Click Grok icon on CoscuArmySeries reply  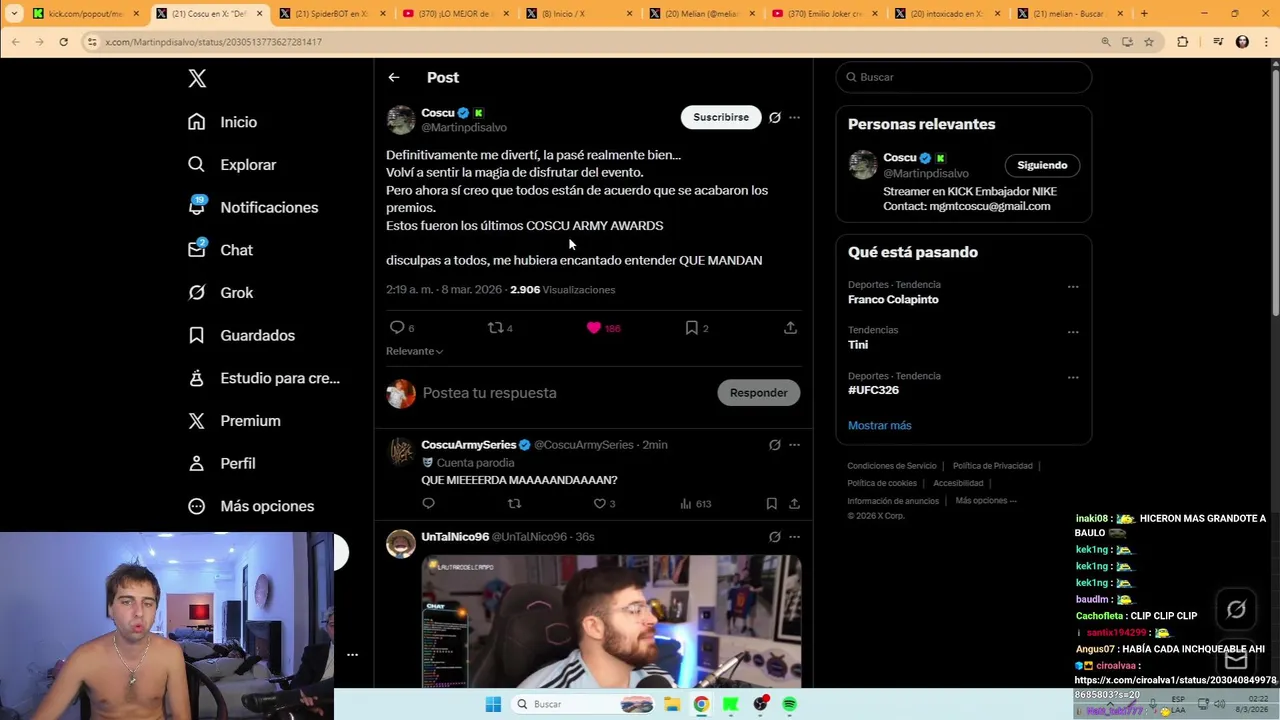pos(775,445)
